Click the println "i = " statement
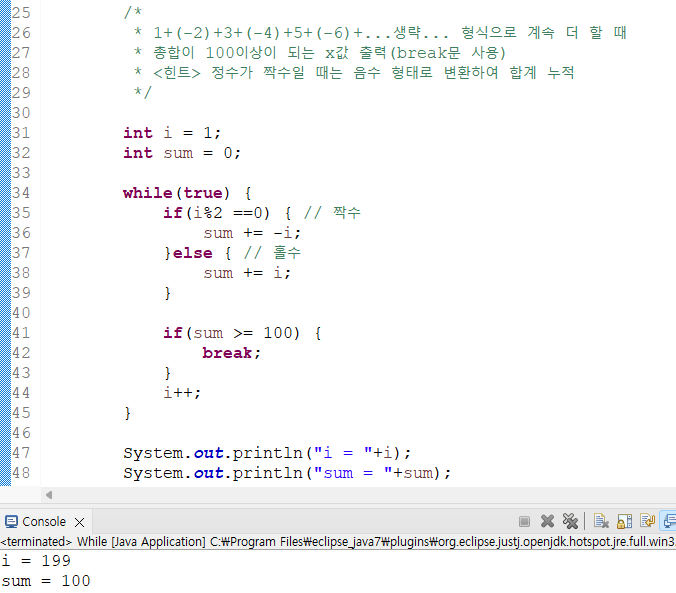This screenshot has height=593, width=676. (267, 453)
